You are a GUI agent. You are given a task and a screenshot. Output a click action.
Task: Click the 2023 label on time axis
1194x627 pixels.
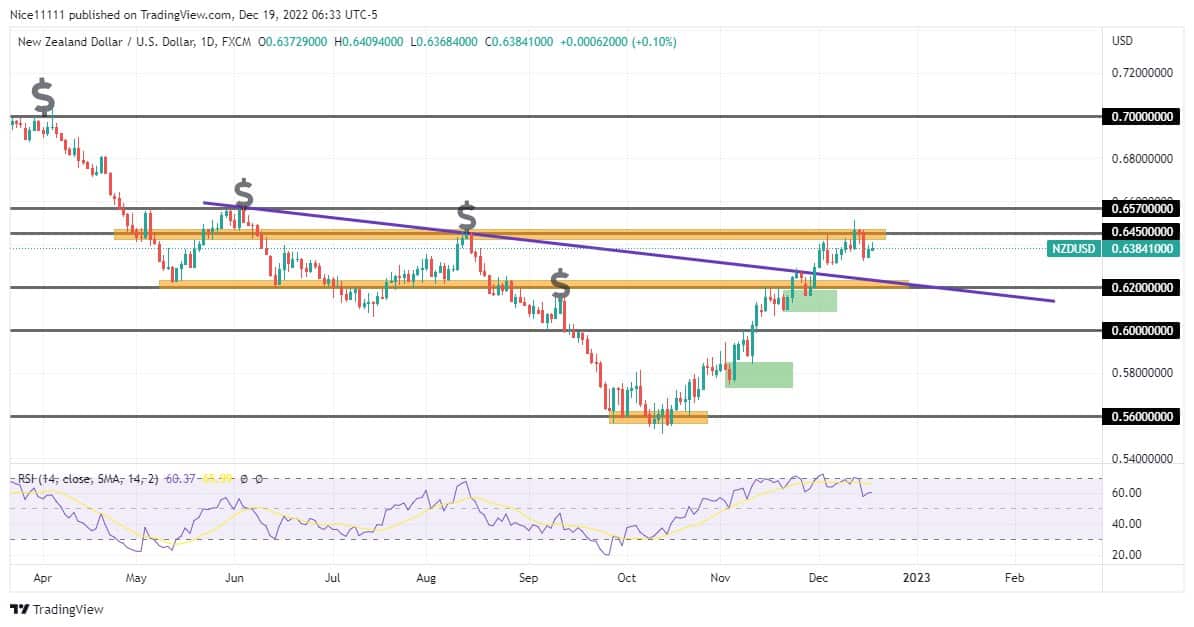tap(916, 578)
